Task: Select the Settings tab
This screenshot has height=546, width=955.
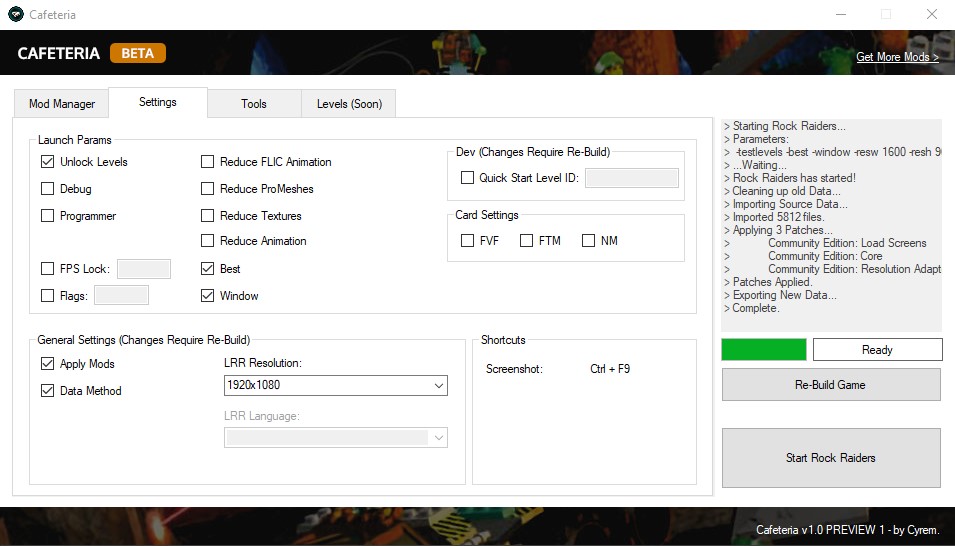Action: pos(158,102)
